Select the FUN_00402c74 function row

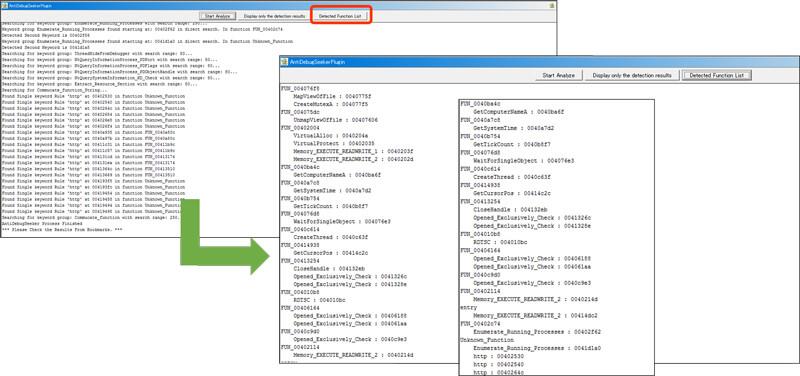pos(480,323)
